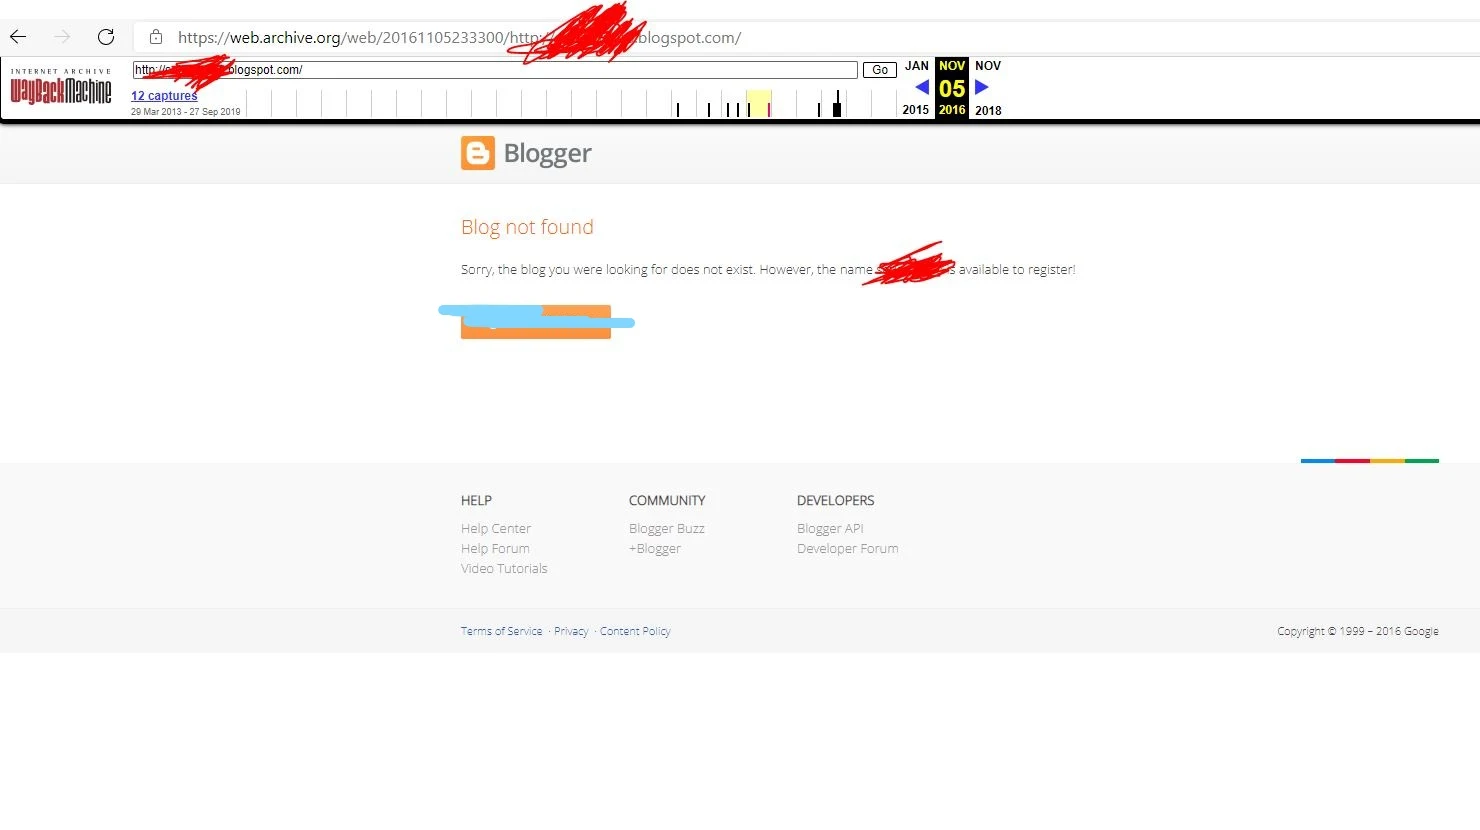The image size is (1480, 830).
Task: Open the 12 captures link
Action: tap(164, 96)
